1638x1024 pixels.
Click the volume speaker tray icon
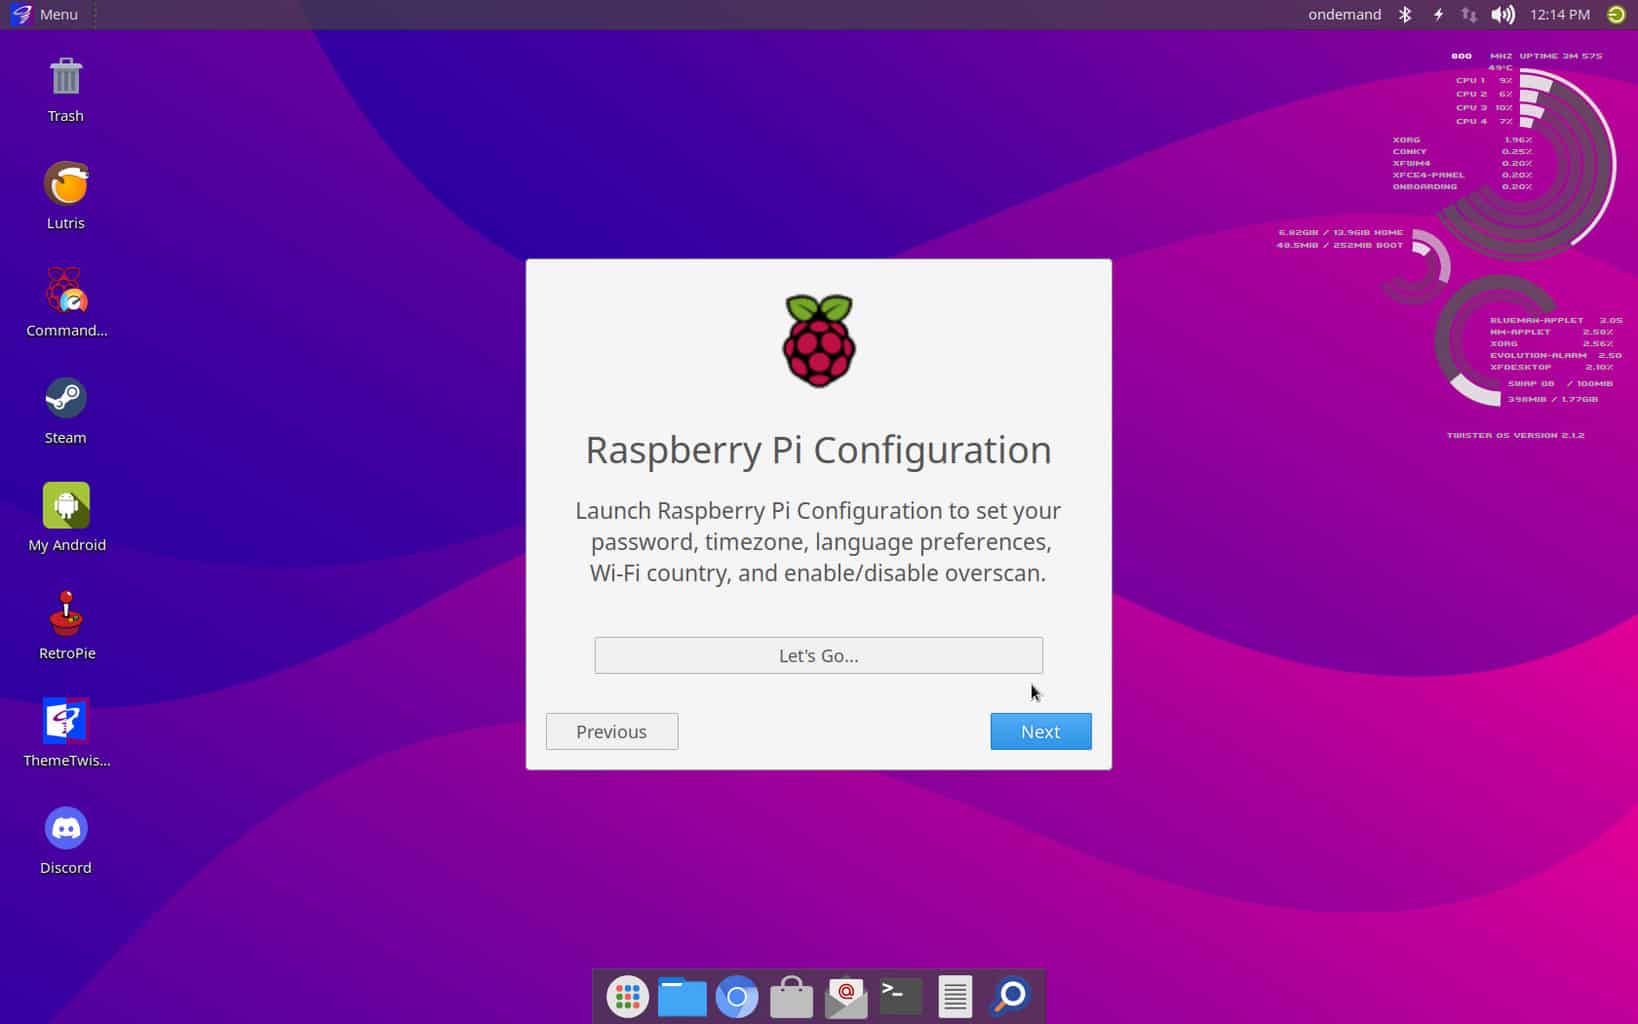tap(1503, 14)
